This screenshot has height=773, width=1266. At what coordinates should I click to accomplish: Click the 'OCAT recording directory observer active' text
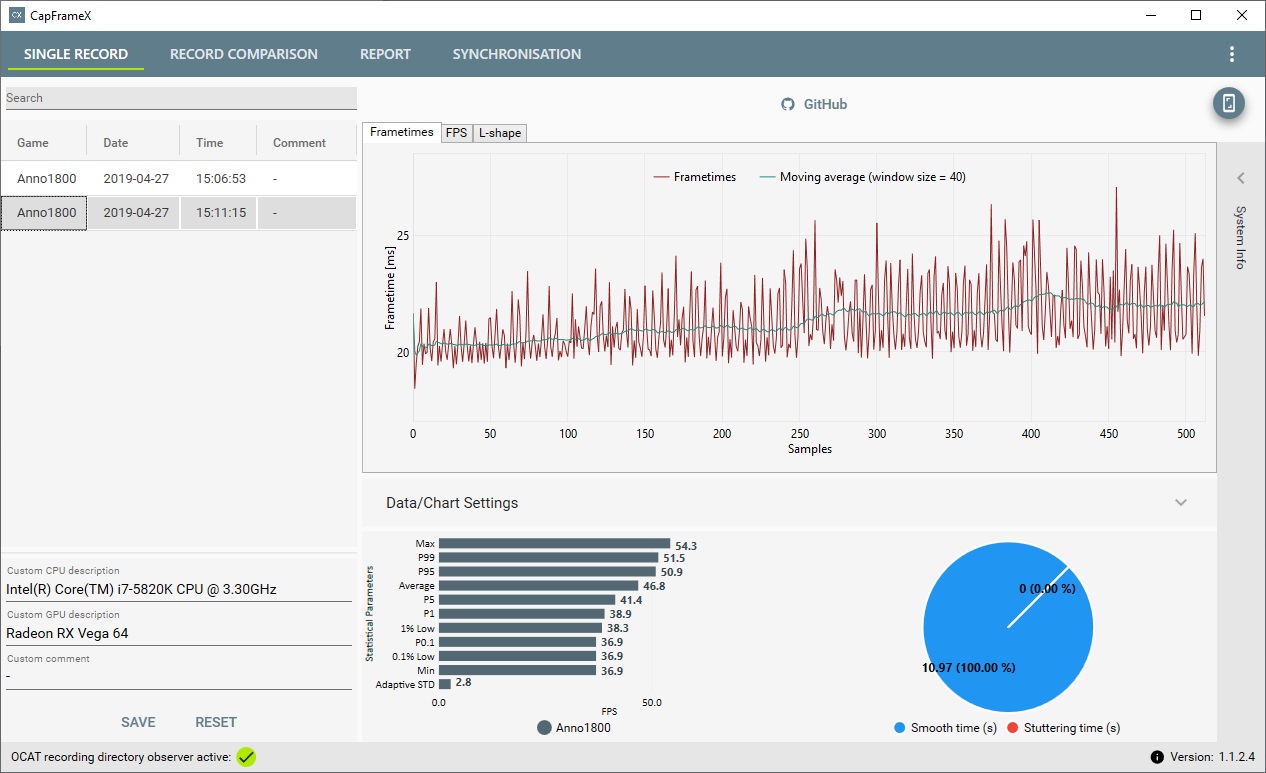[x=120, y=757]
